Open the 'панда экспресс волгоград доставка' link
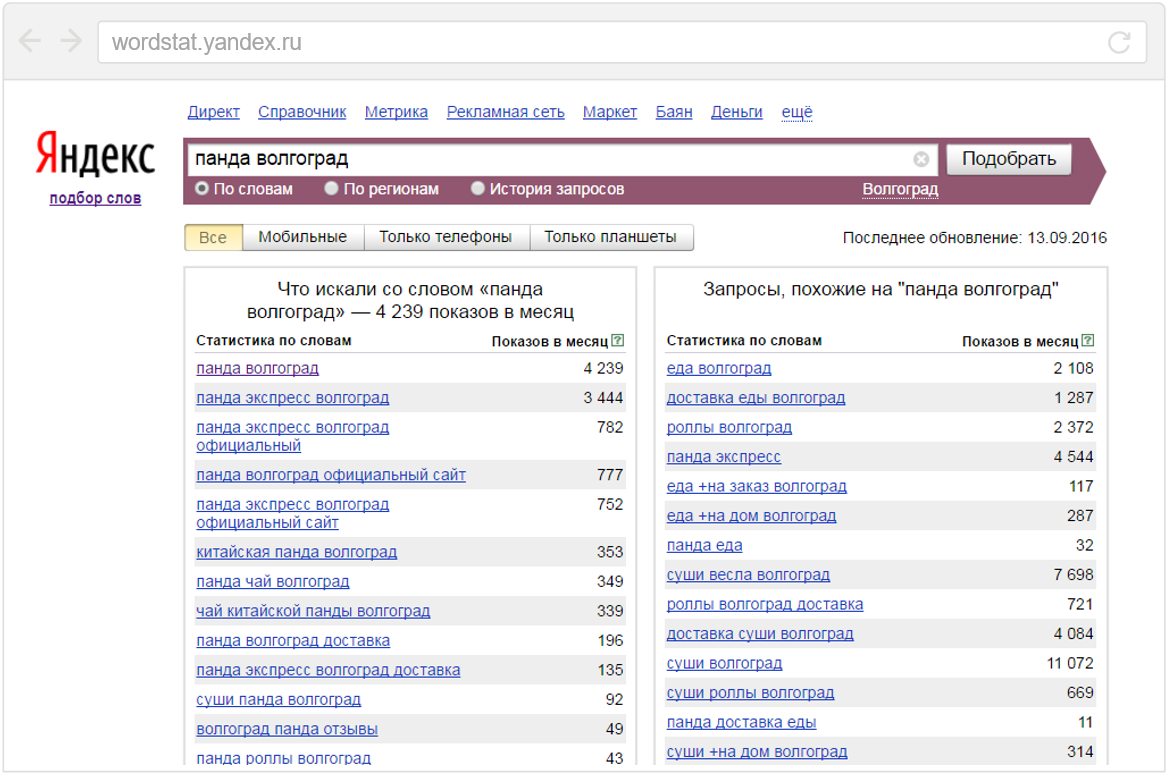The width and height of the screenshot is (1169, 776). coord(328,670)
